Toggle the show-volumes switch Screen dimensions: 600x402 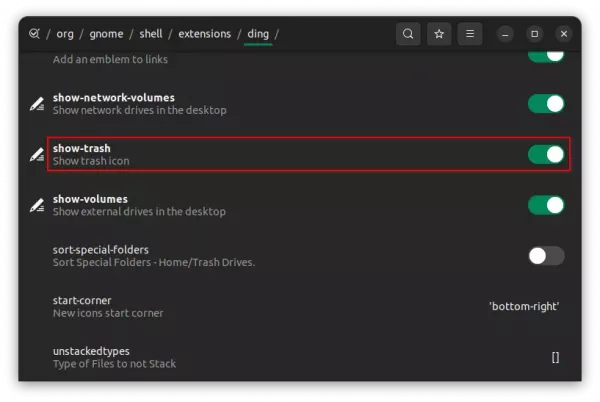[x=546, y=205]
